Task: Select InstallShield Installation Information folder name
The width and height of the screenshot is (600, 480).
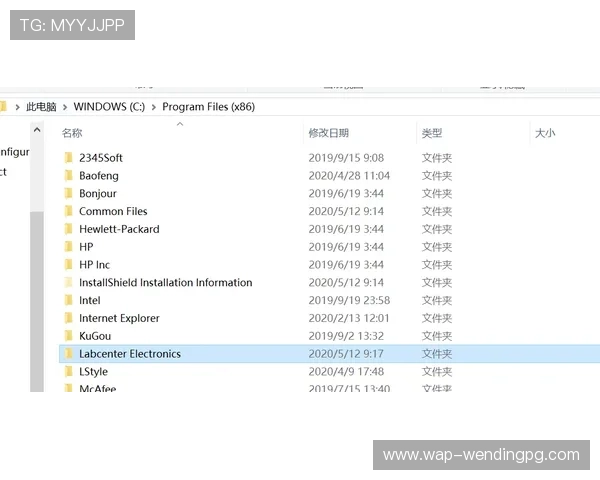Action: click(166, 282)
